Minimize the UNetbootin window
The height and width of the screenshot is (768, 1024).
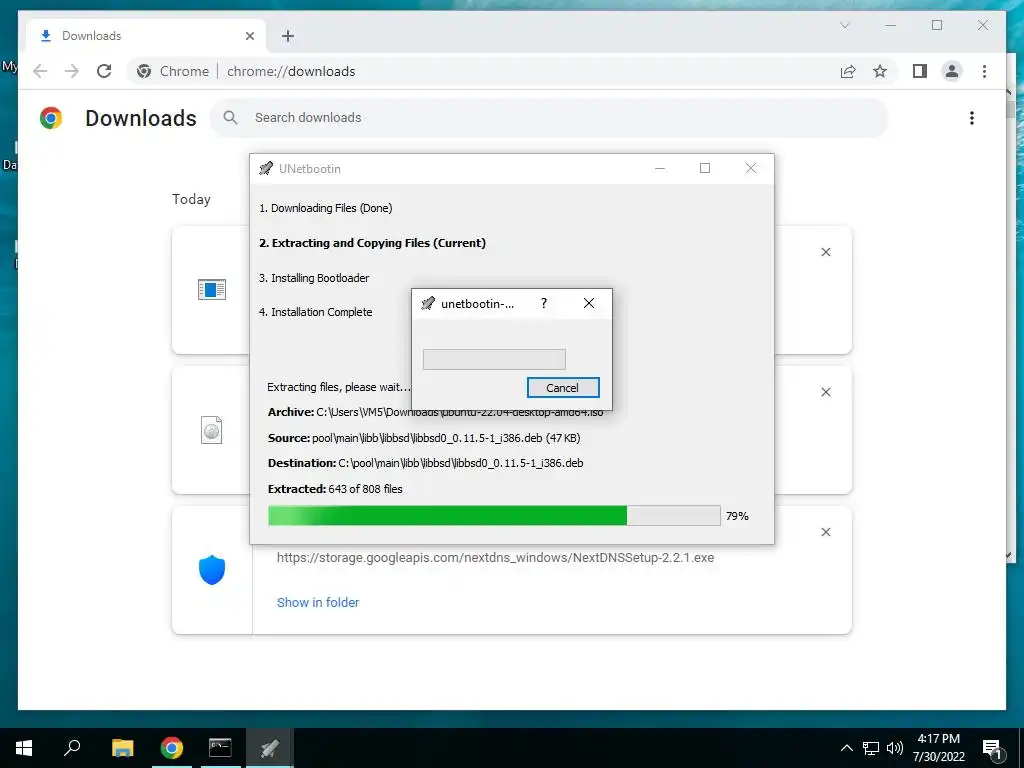pyautogui.click(x=660, y=168)
